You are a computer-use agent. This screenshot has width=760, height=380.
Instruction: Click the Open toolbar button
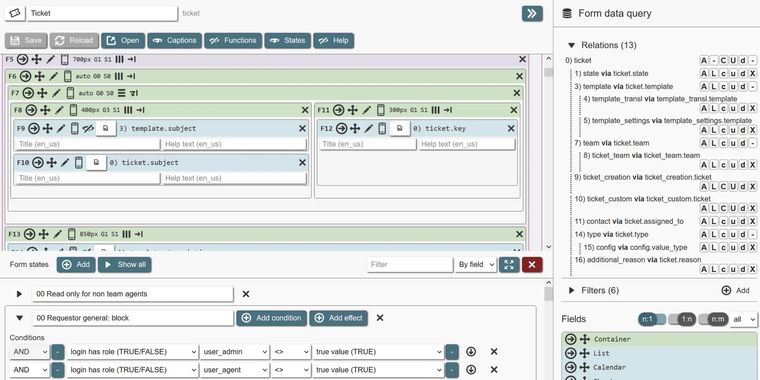pyautogui.click(x=123, y=41)
